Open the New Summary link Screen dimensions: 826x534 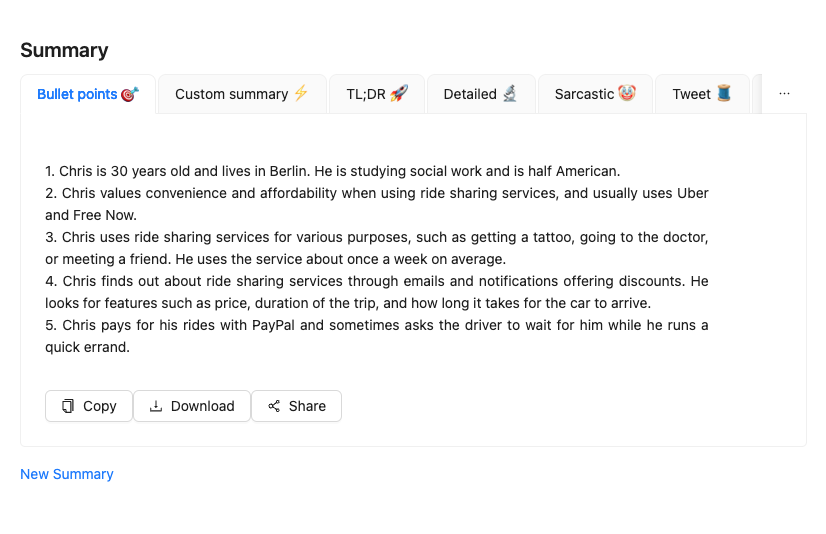coord(67,474)
